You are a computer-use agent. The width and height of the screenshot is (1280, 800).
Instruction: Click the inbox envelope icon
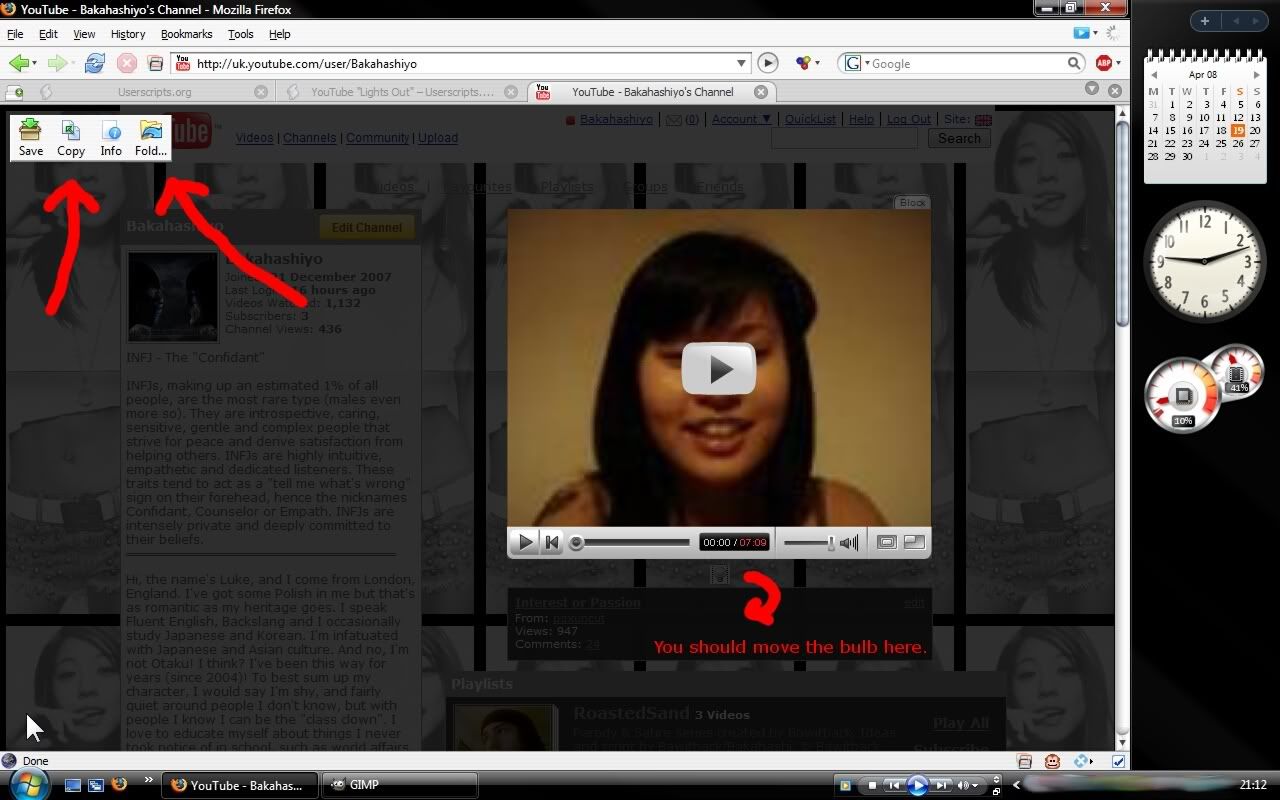(x=674, y=120)
